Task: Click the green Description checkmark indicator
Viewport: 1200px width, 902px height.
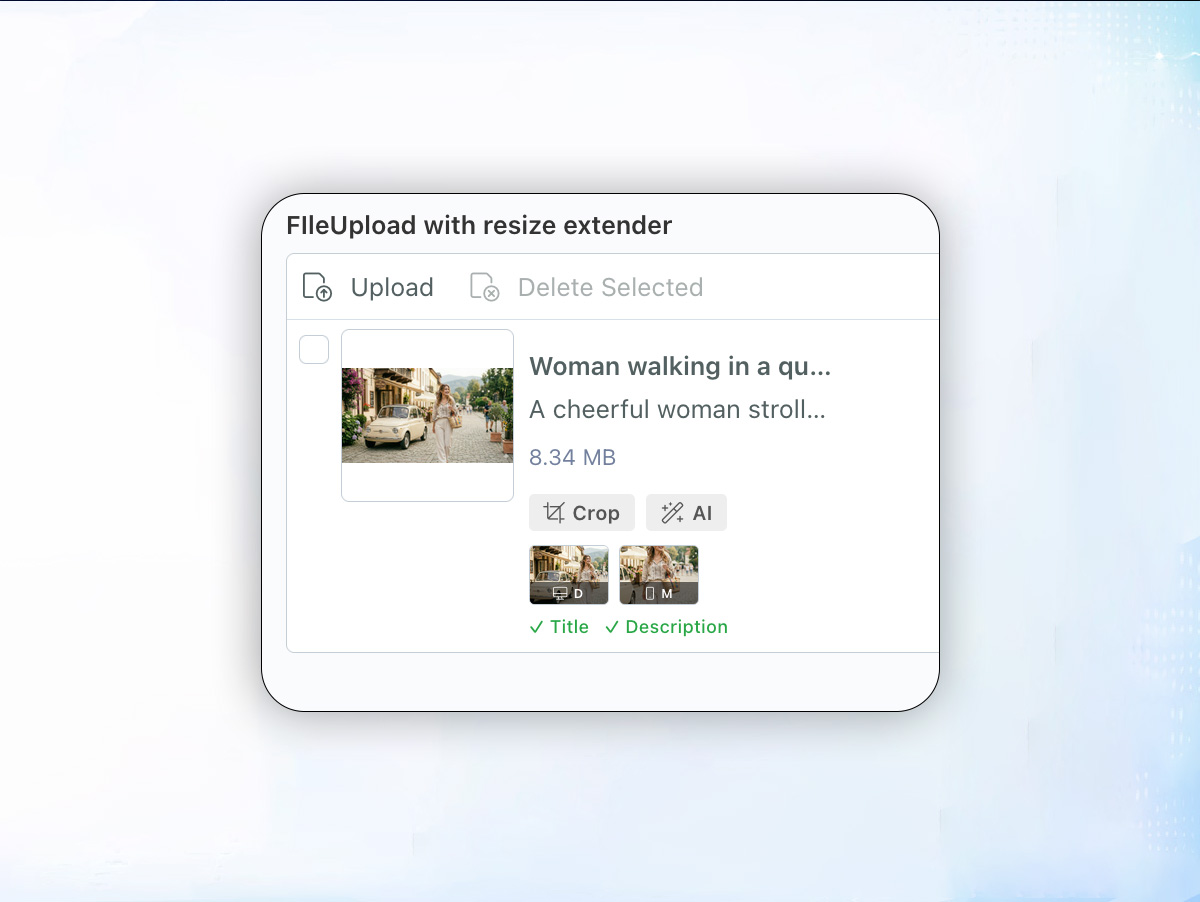Action: [x=666, y=627]
